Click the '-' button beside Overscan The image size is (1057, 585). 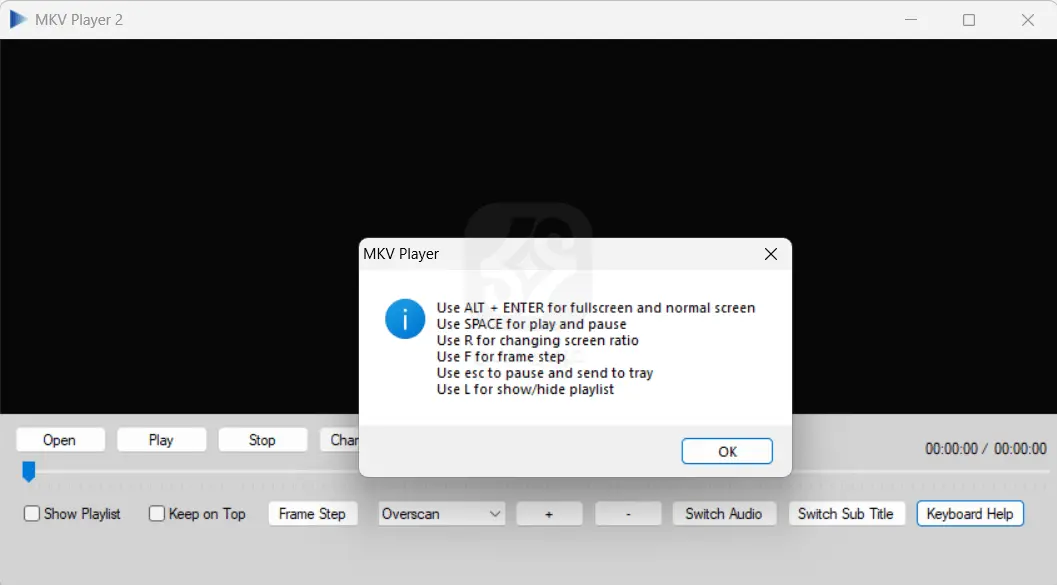tap(627, 513)
